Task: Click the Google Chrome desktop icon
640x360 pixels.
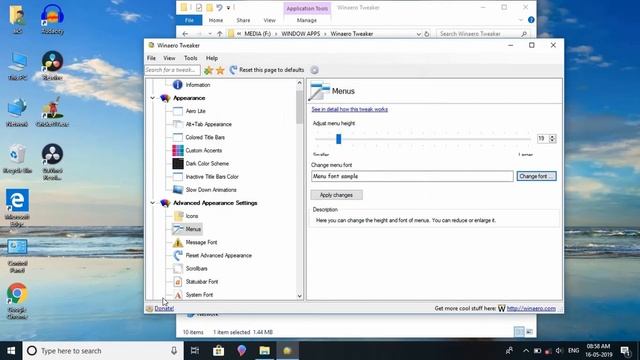Action: 17,301
